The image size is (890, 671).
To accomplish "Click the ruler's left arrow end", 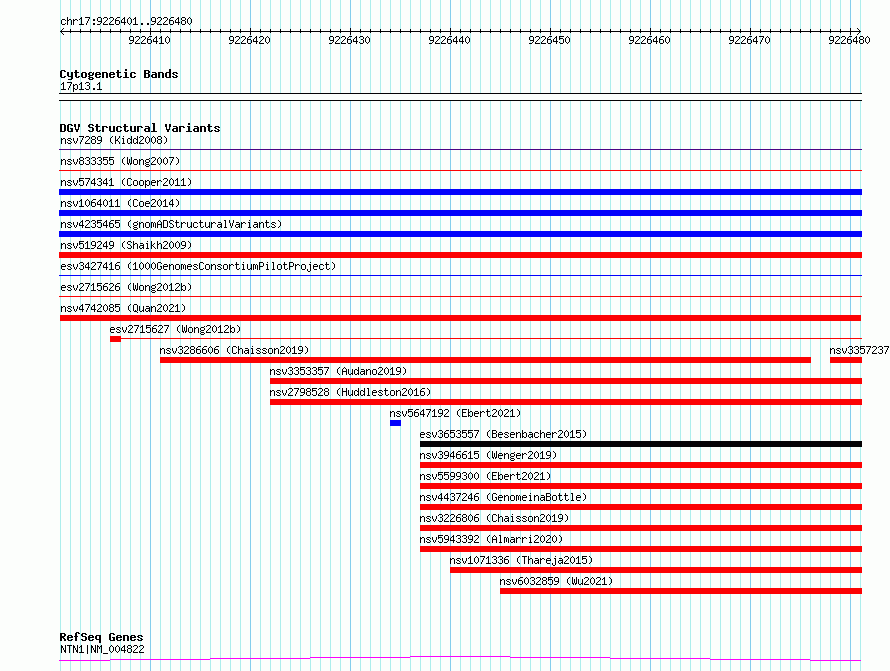I will click(62, 31).
